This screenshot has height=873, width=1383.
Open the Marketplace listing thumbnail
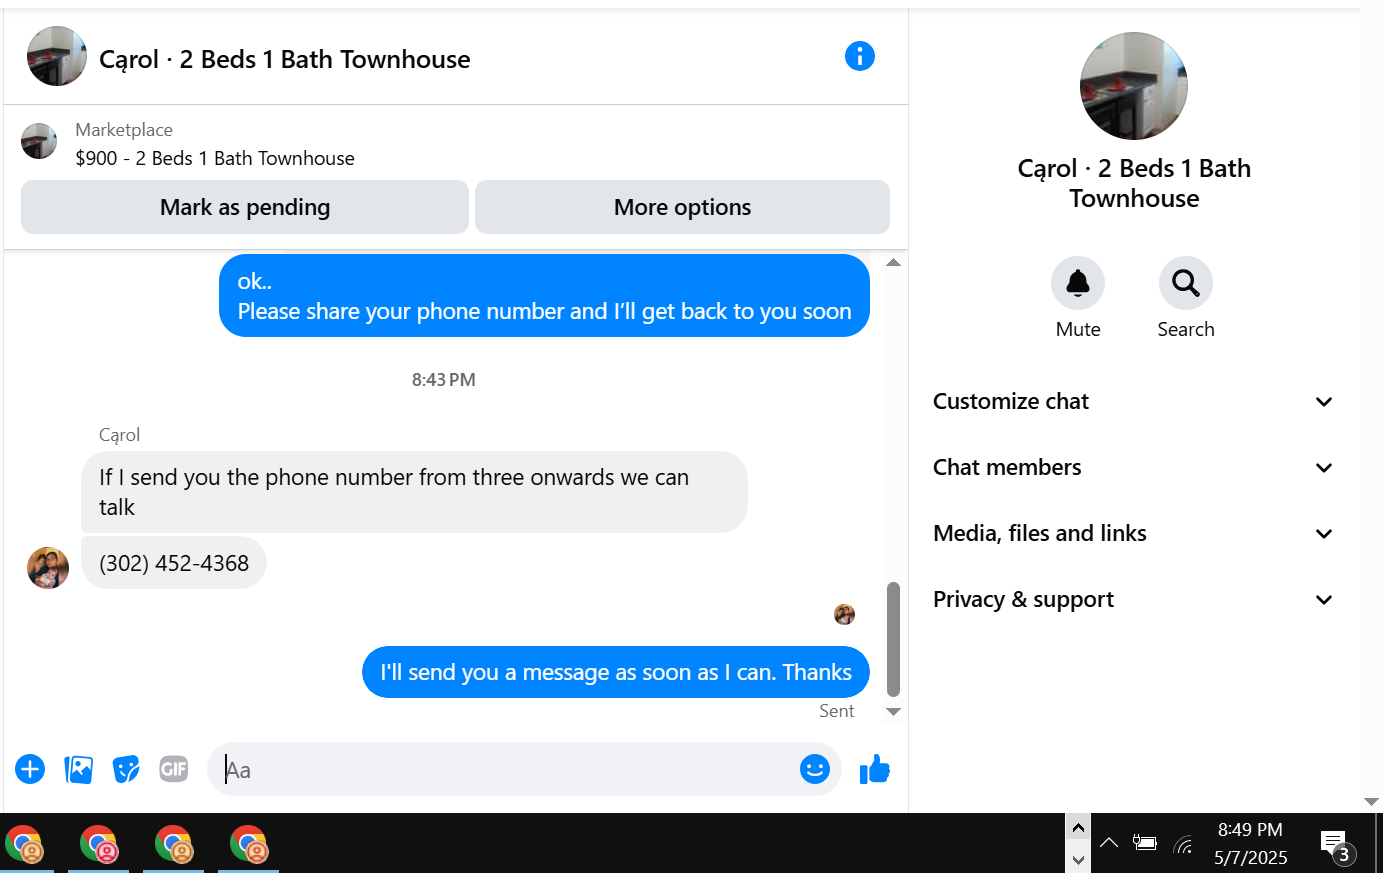point(39,141)
